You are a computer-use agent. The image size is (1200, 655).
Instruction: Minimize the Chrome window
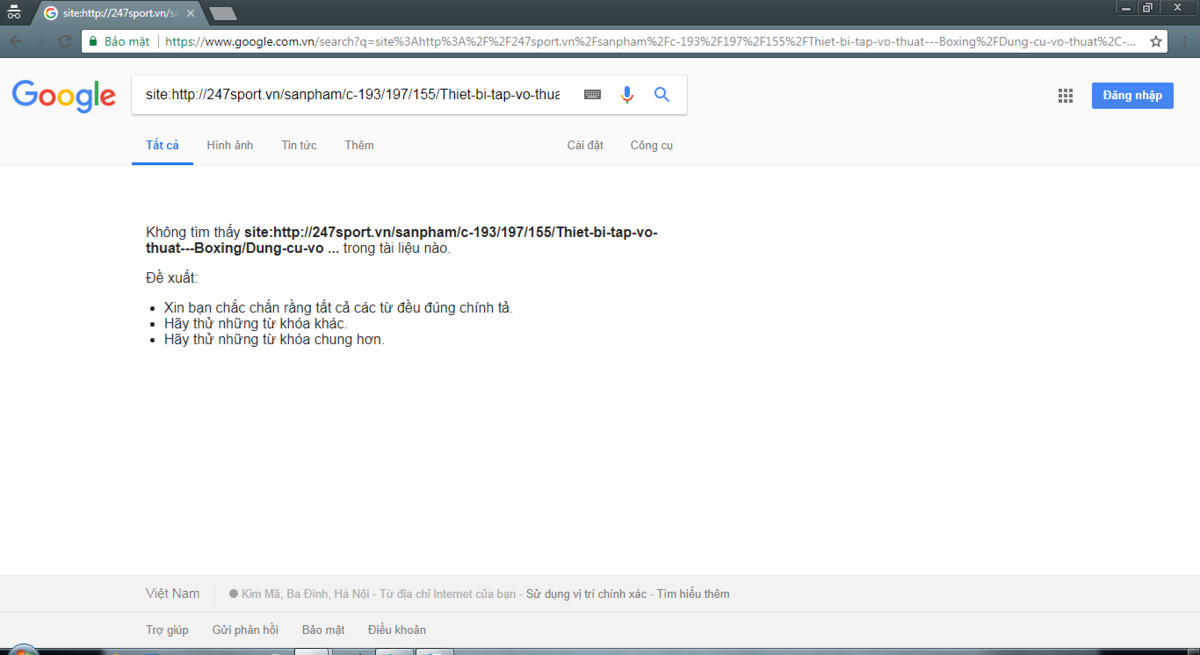click(x=1125, y=8)
